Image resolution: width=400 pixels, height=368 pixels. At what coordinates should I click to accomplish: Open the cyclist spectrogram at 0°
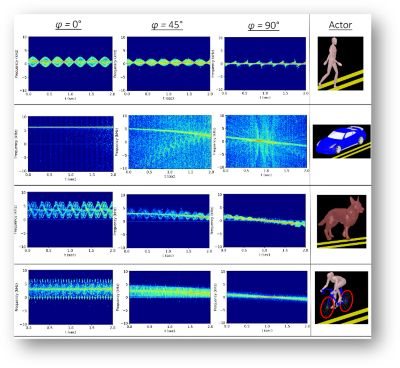71,297
